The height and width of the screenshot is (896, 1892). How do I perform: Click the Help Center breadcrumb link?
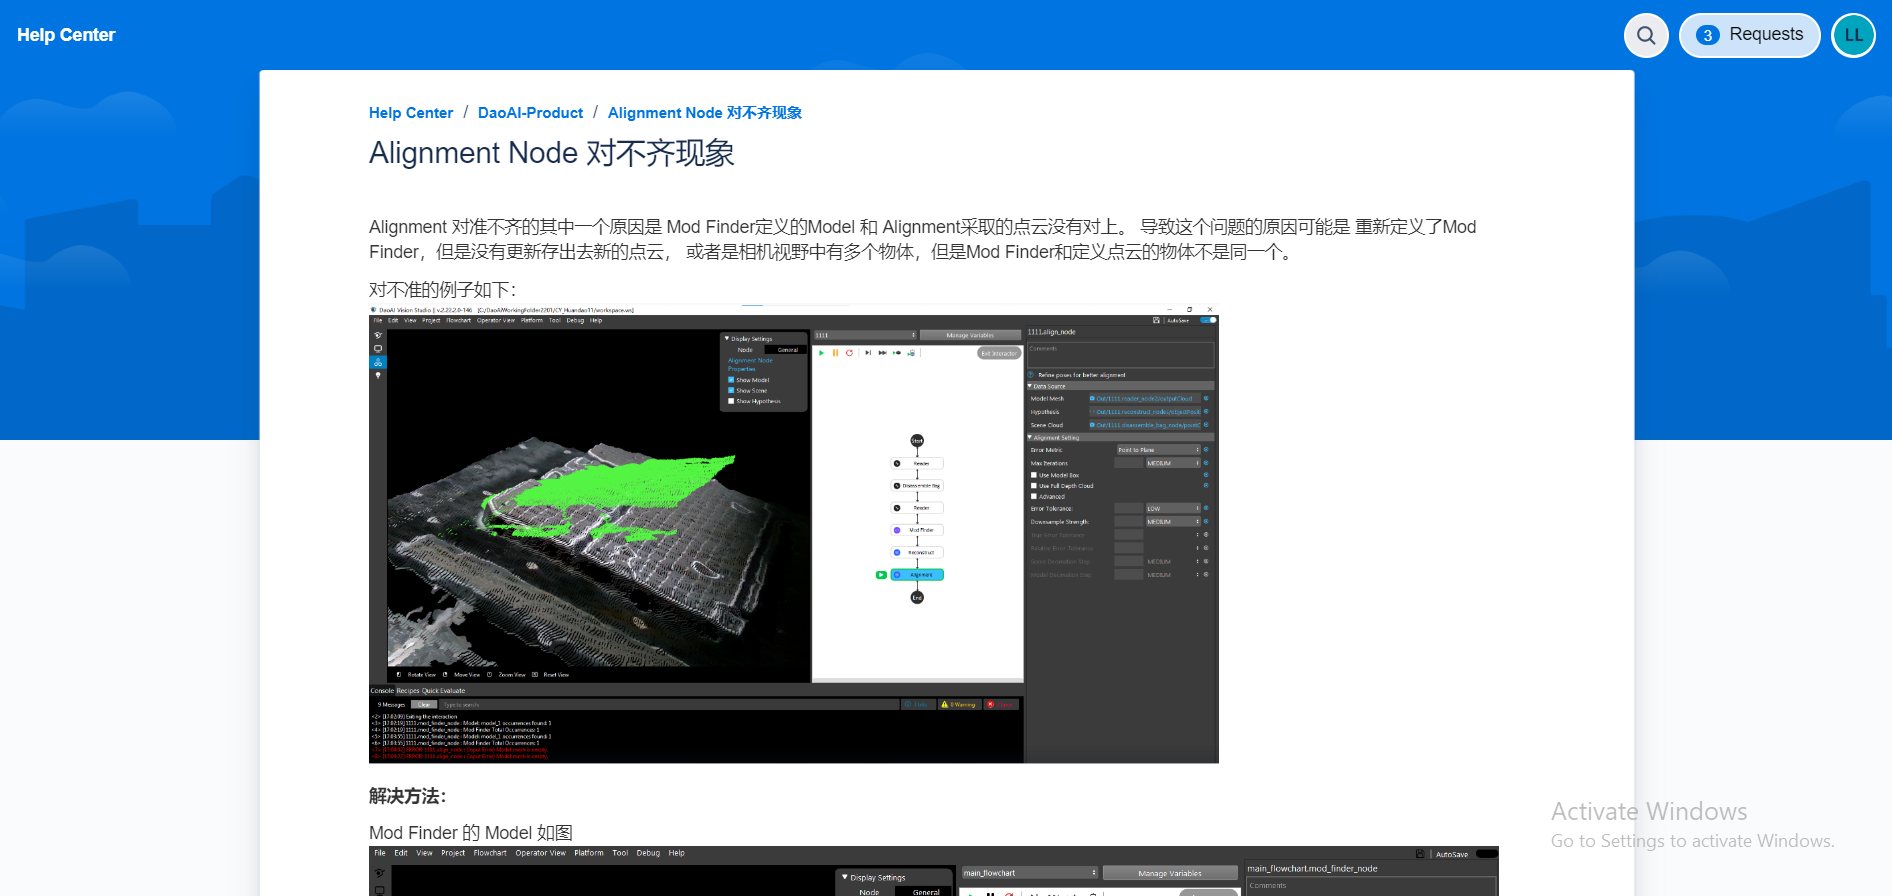(411, 113)
